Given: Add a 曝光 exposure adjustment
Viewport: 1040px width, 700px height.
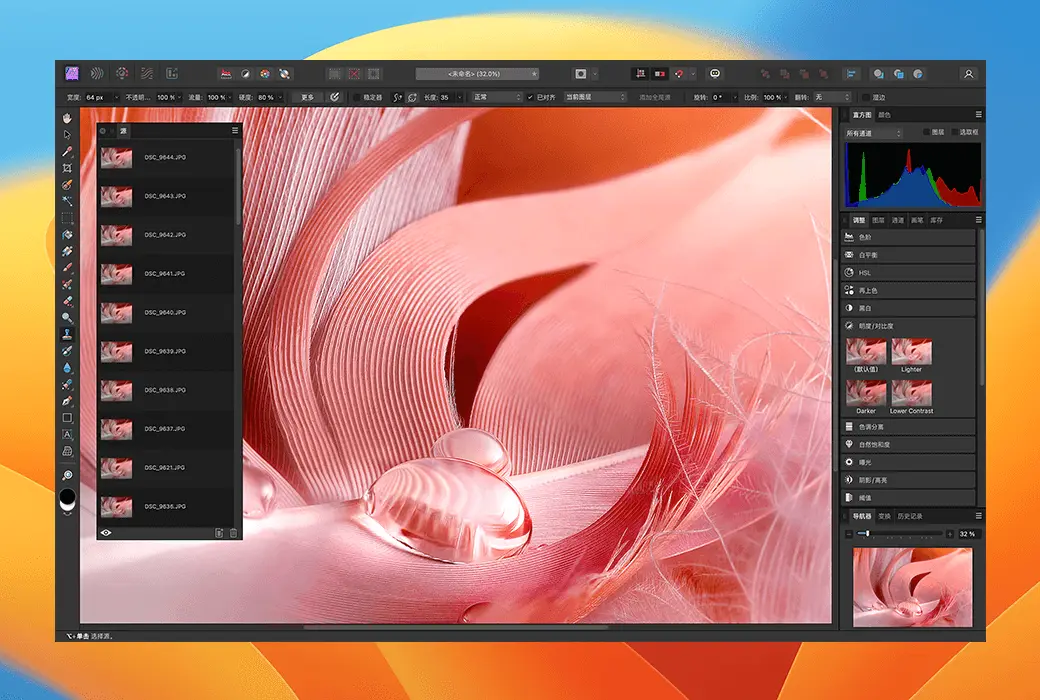Looking at the screenshot, I should [908, 462].
